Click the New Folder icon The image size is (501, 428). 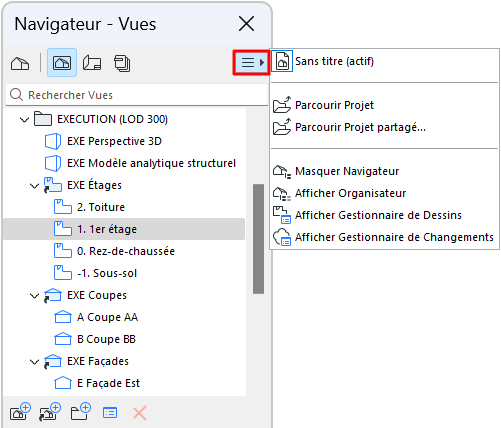point(81,412)
